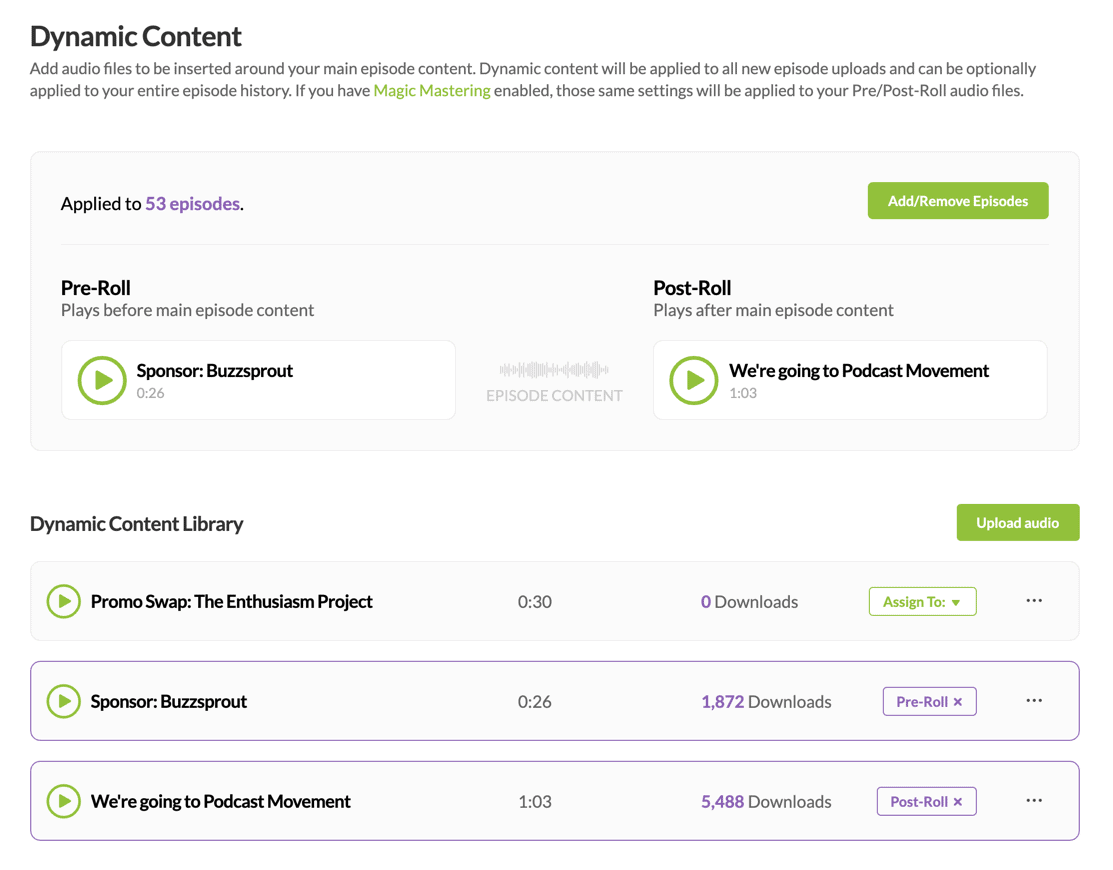Play Promo Swap: The Enthusiasm Project audio

[64, 601]
